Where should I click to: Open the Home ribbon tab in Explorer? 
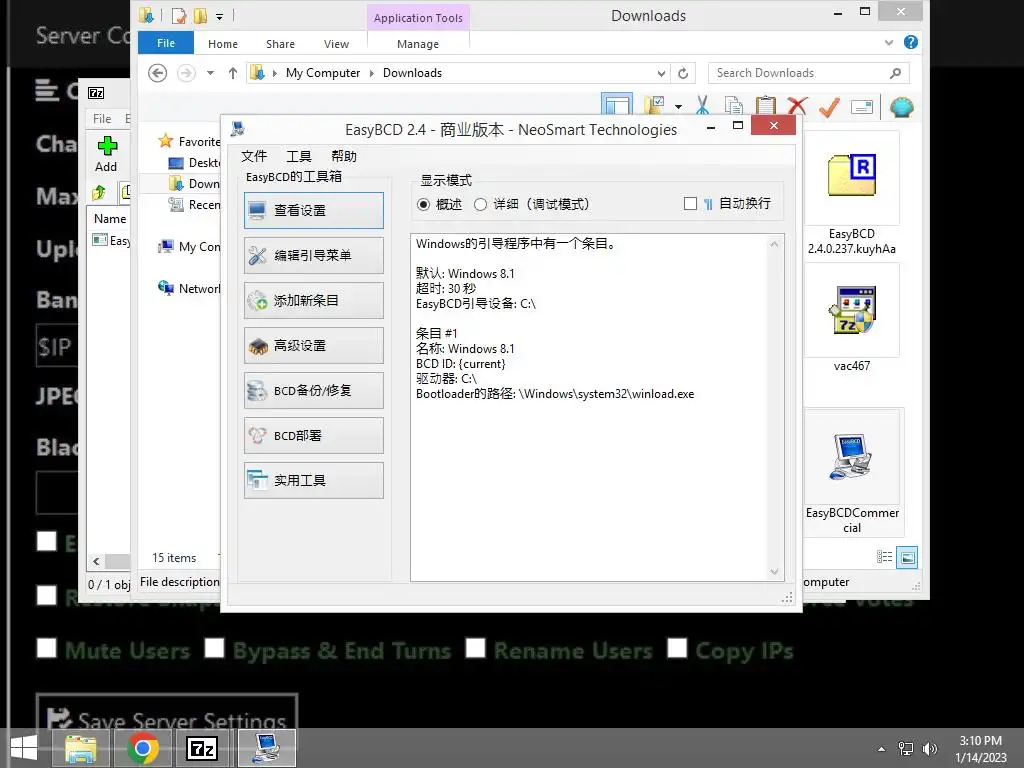point(223,44)
